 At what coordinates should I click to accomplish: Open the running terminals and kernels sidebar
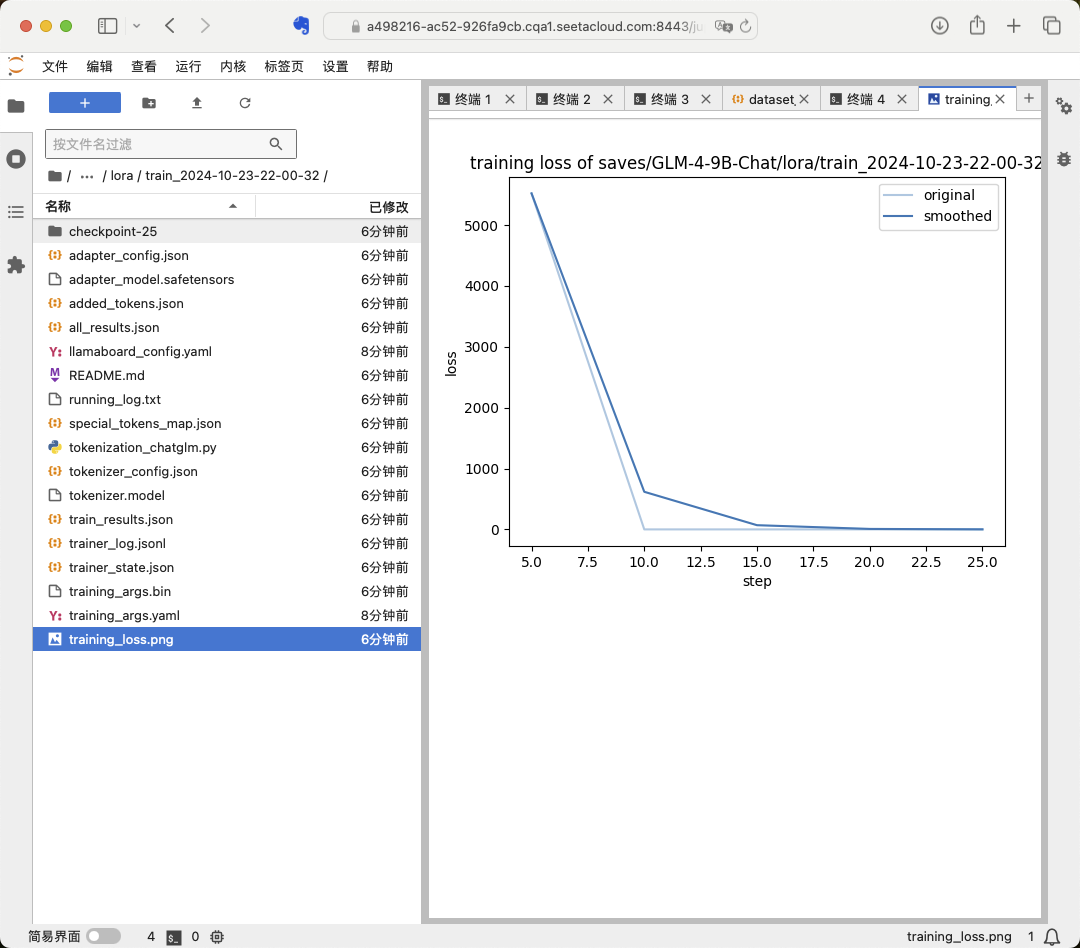[16, 159]
